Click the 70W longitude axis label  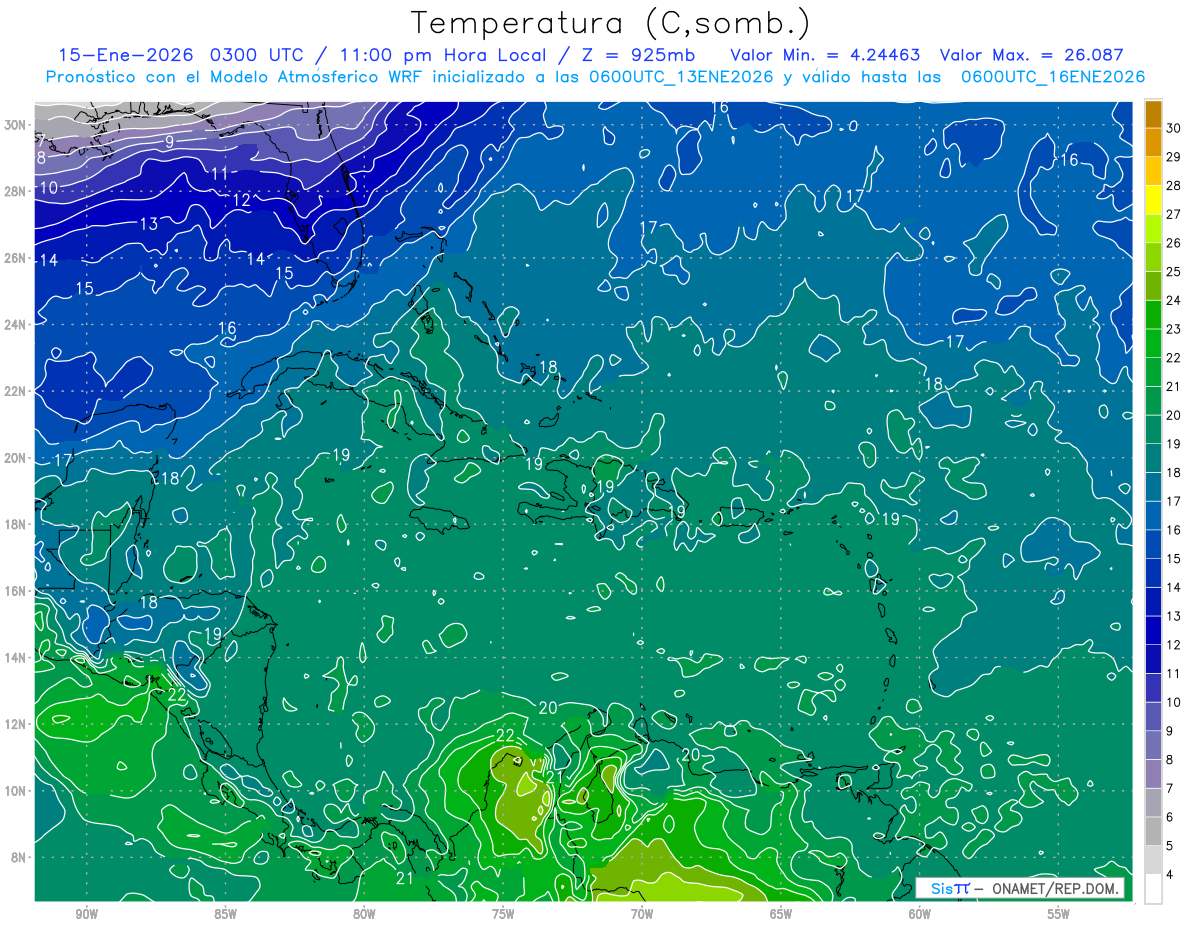tap(642, 914)
